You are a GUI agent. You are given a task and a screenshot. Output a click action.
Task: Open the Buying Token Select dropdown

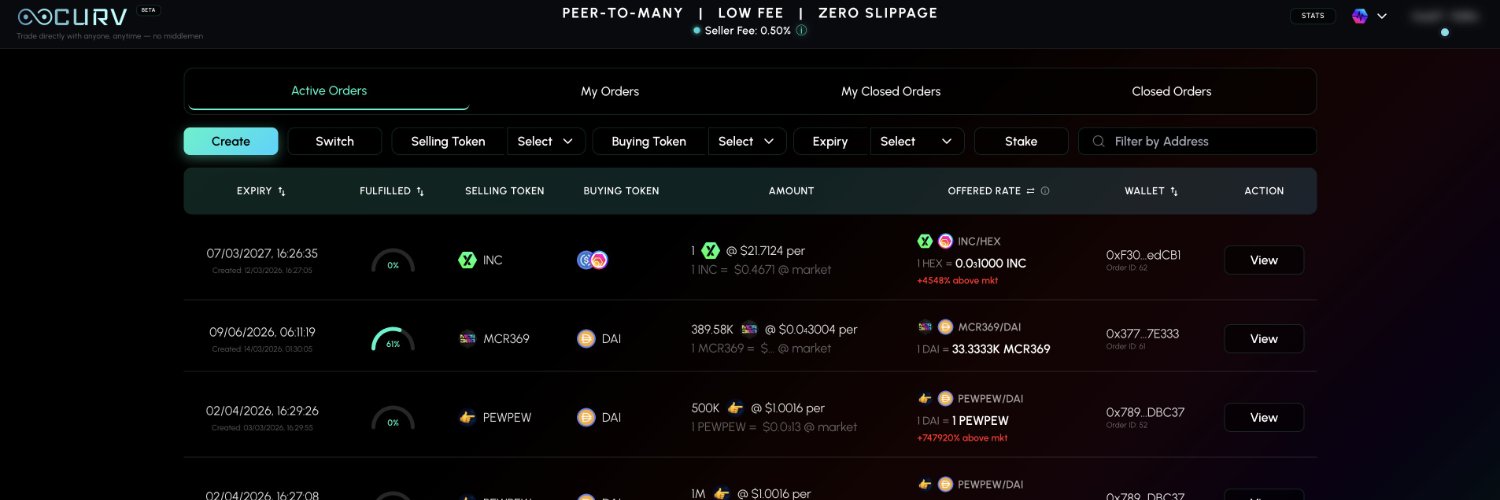(x=748, y=142)
